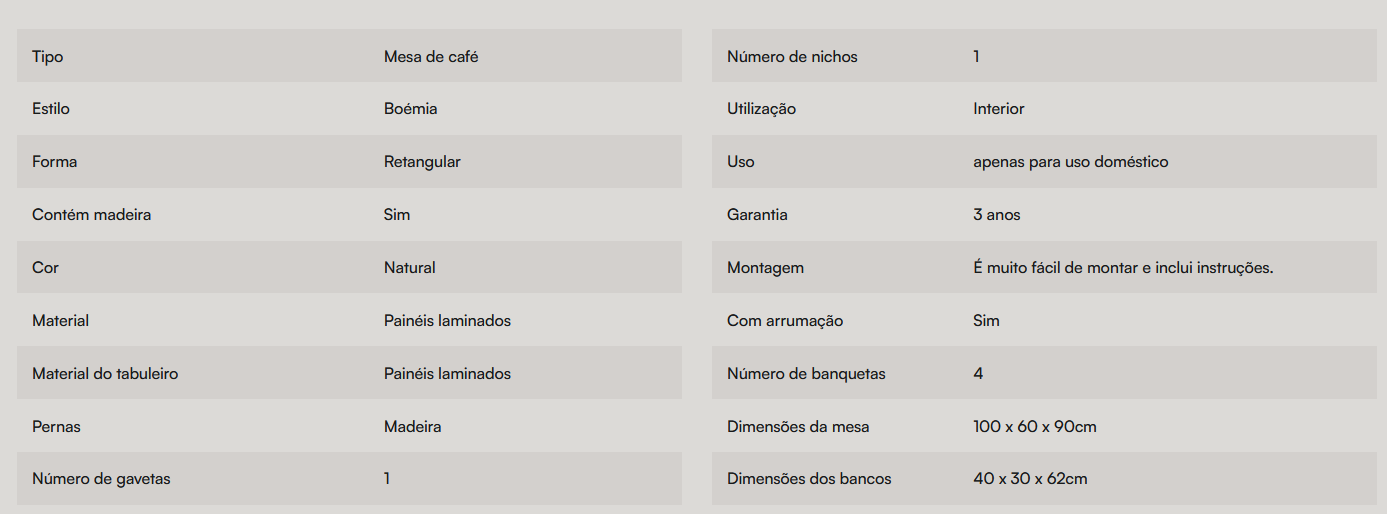Select the "Estilo" row label

click(51, 109)
